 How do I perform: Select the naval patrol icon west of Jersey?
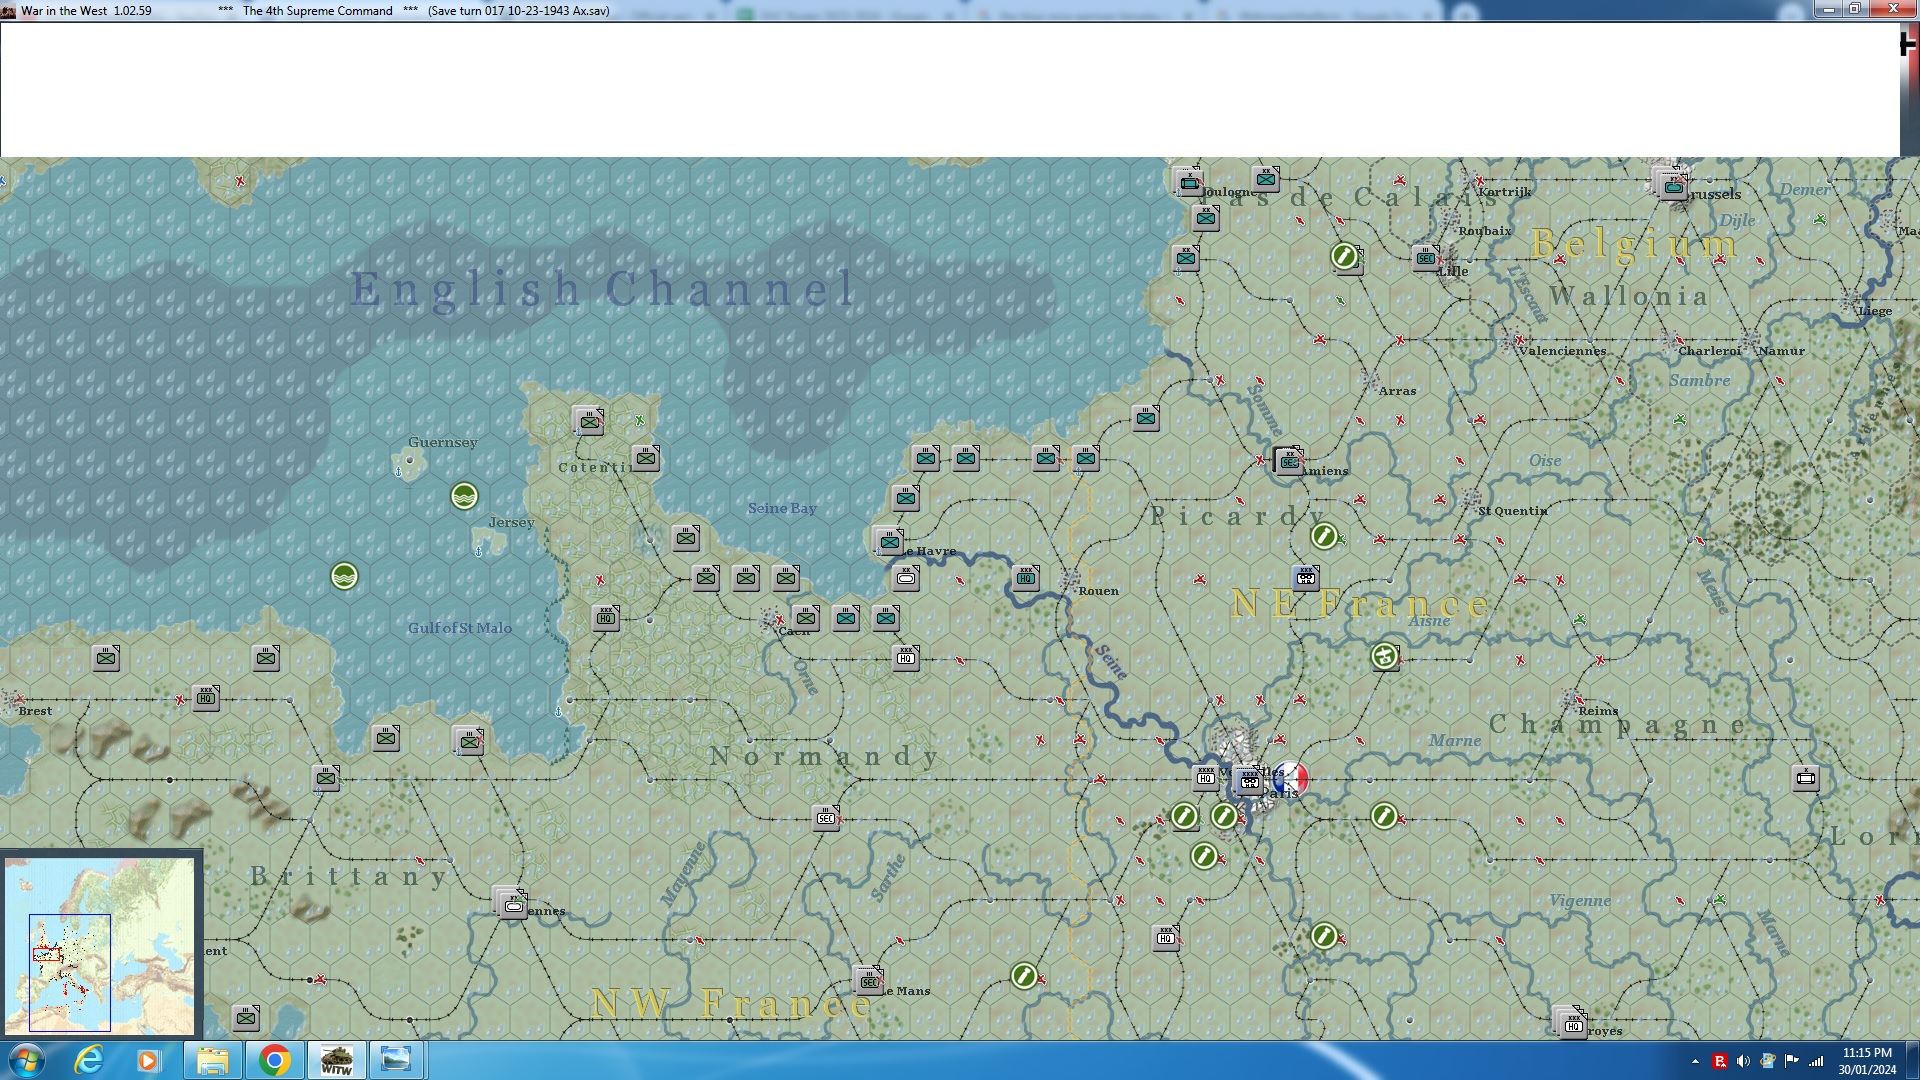coord(464,496)
